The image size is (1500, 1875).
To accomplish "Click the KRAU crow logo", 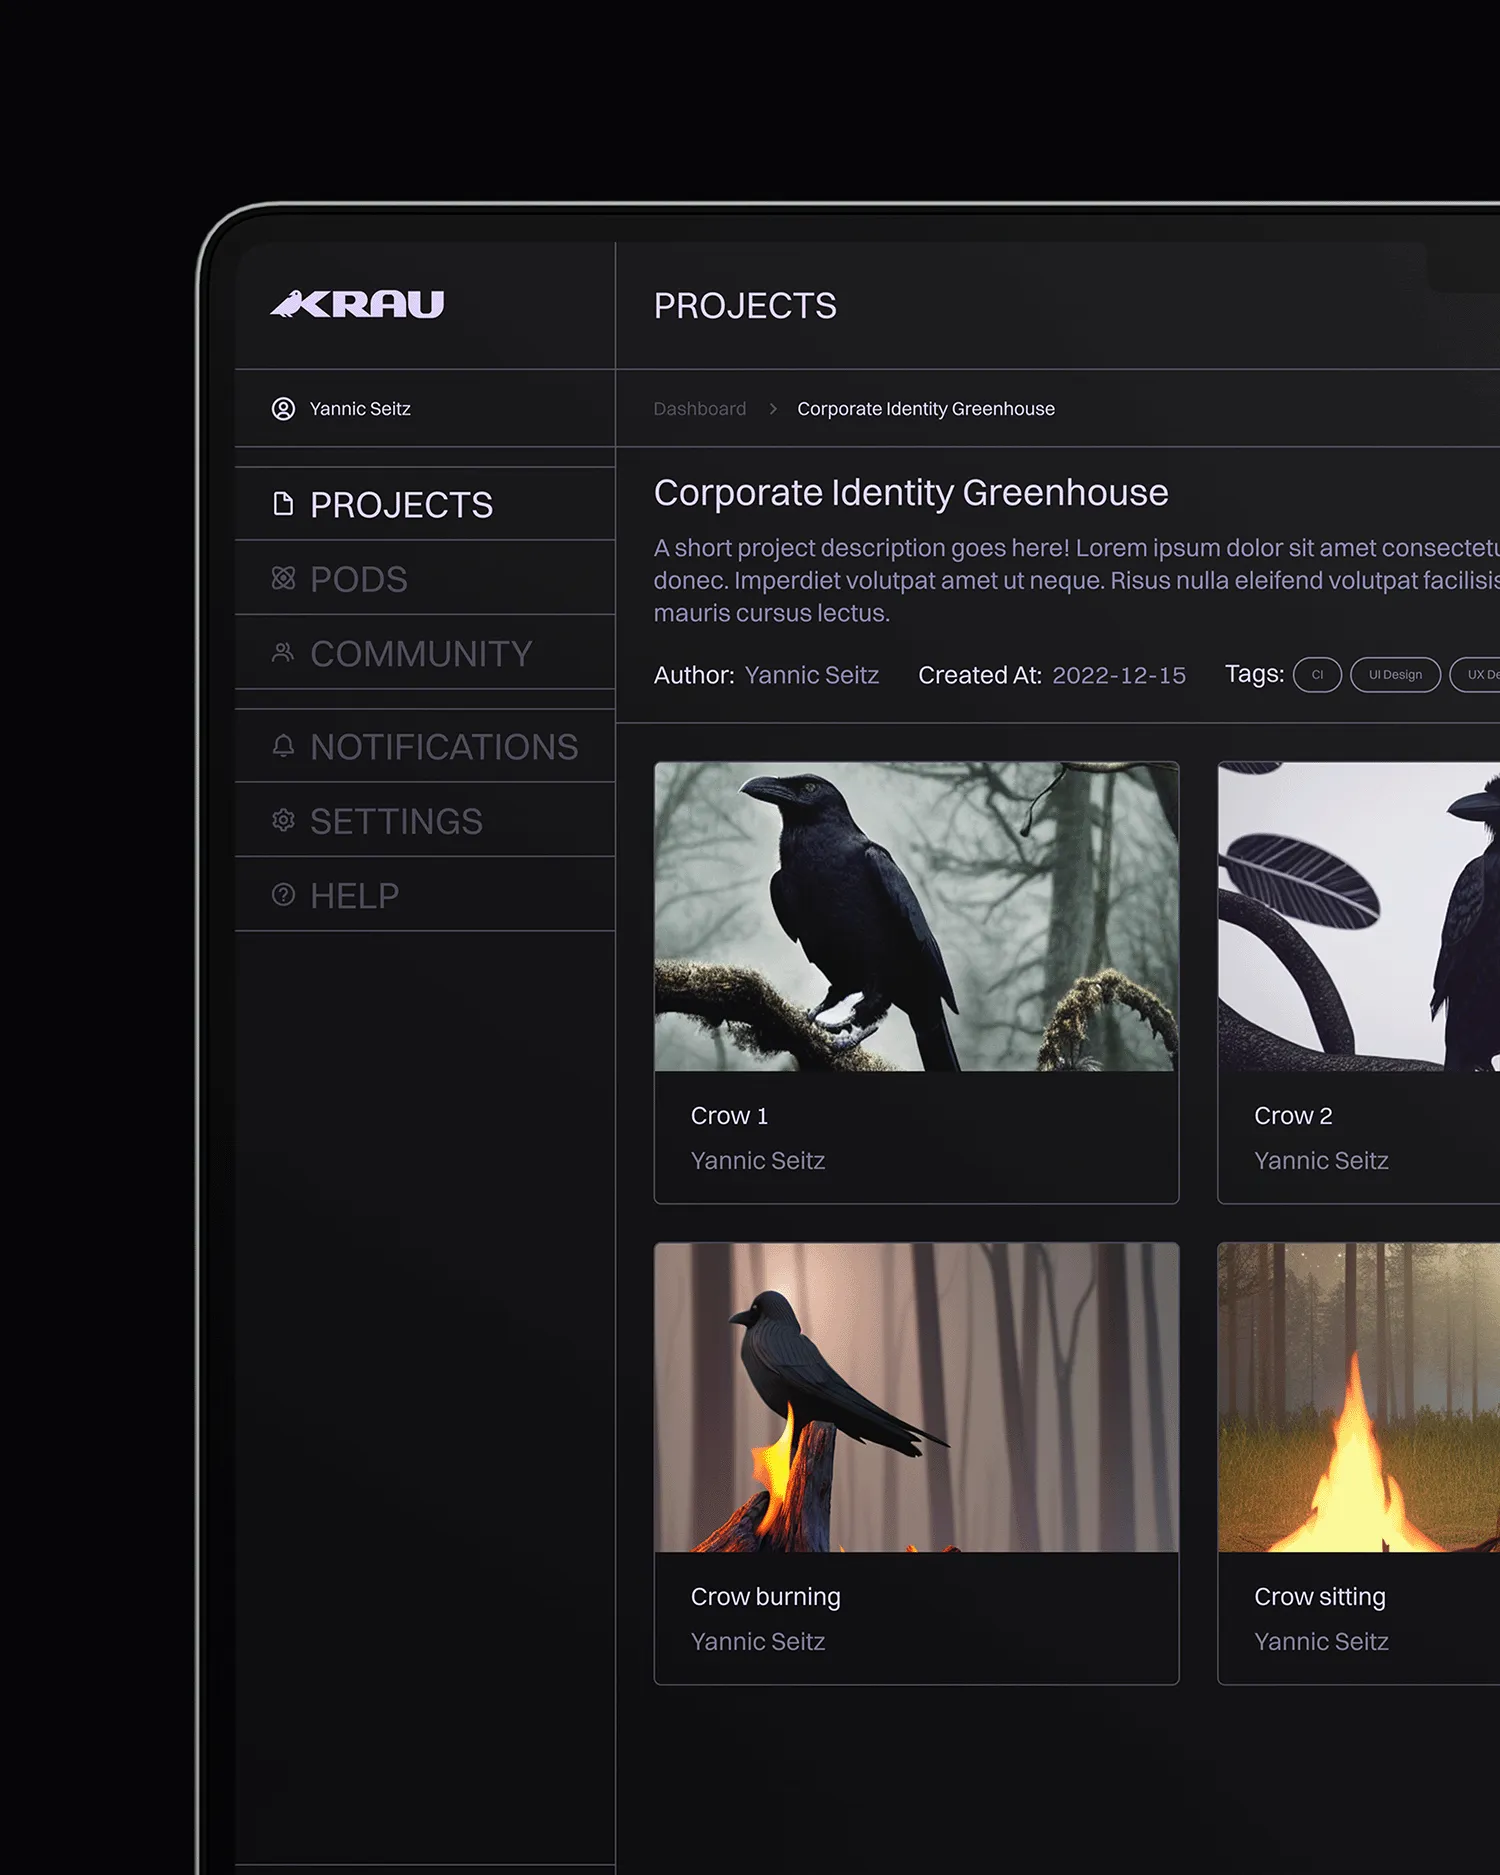I will click(x=357, y=304).
